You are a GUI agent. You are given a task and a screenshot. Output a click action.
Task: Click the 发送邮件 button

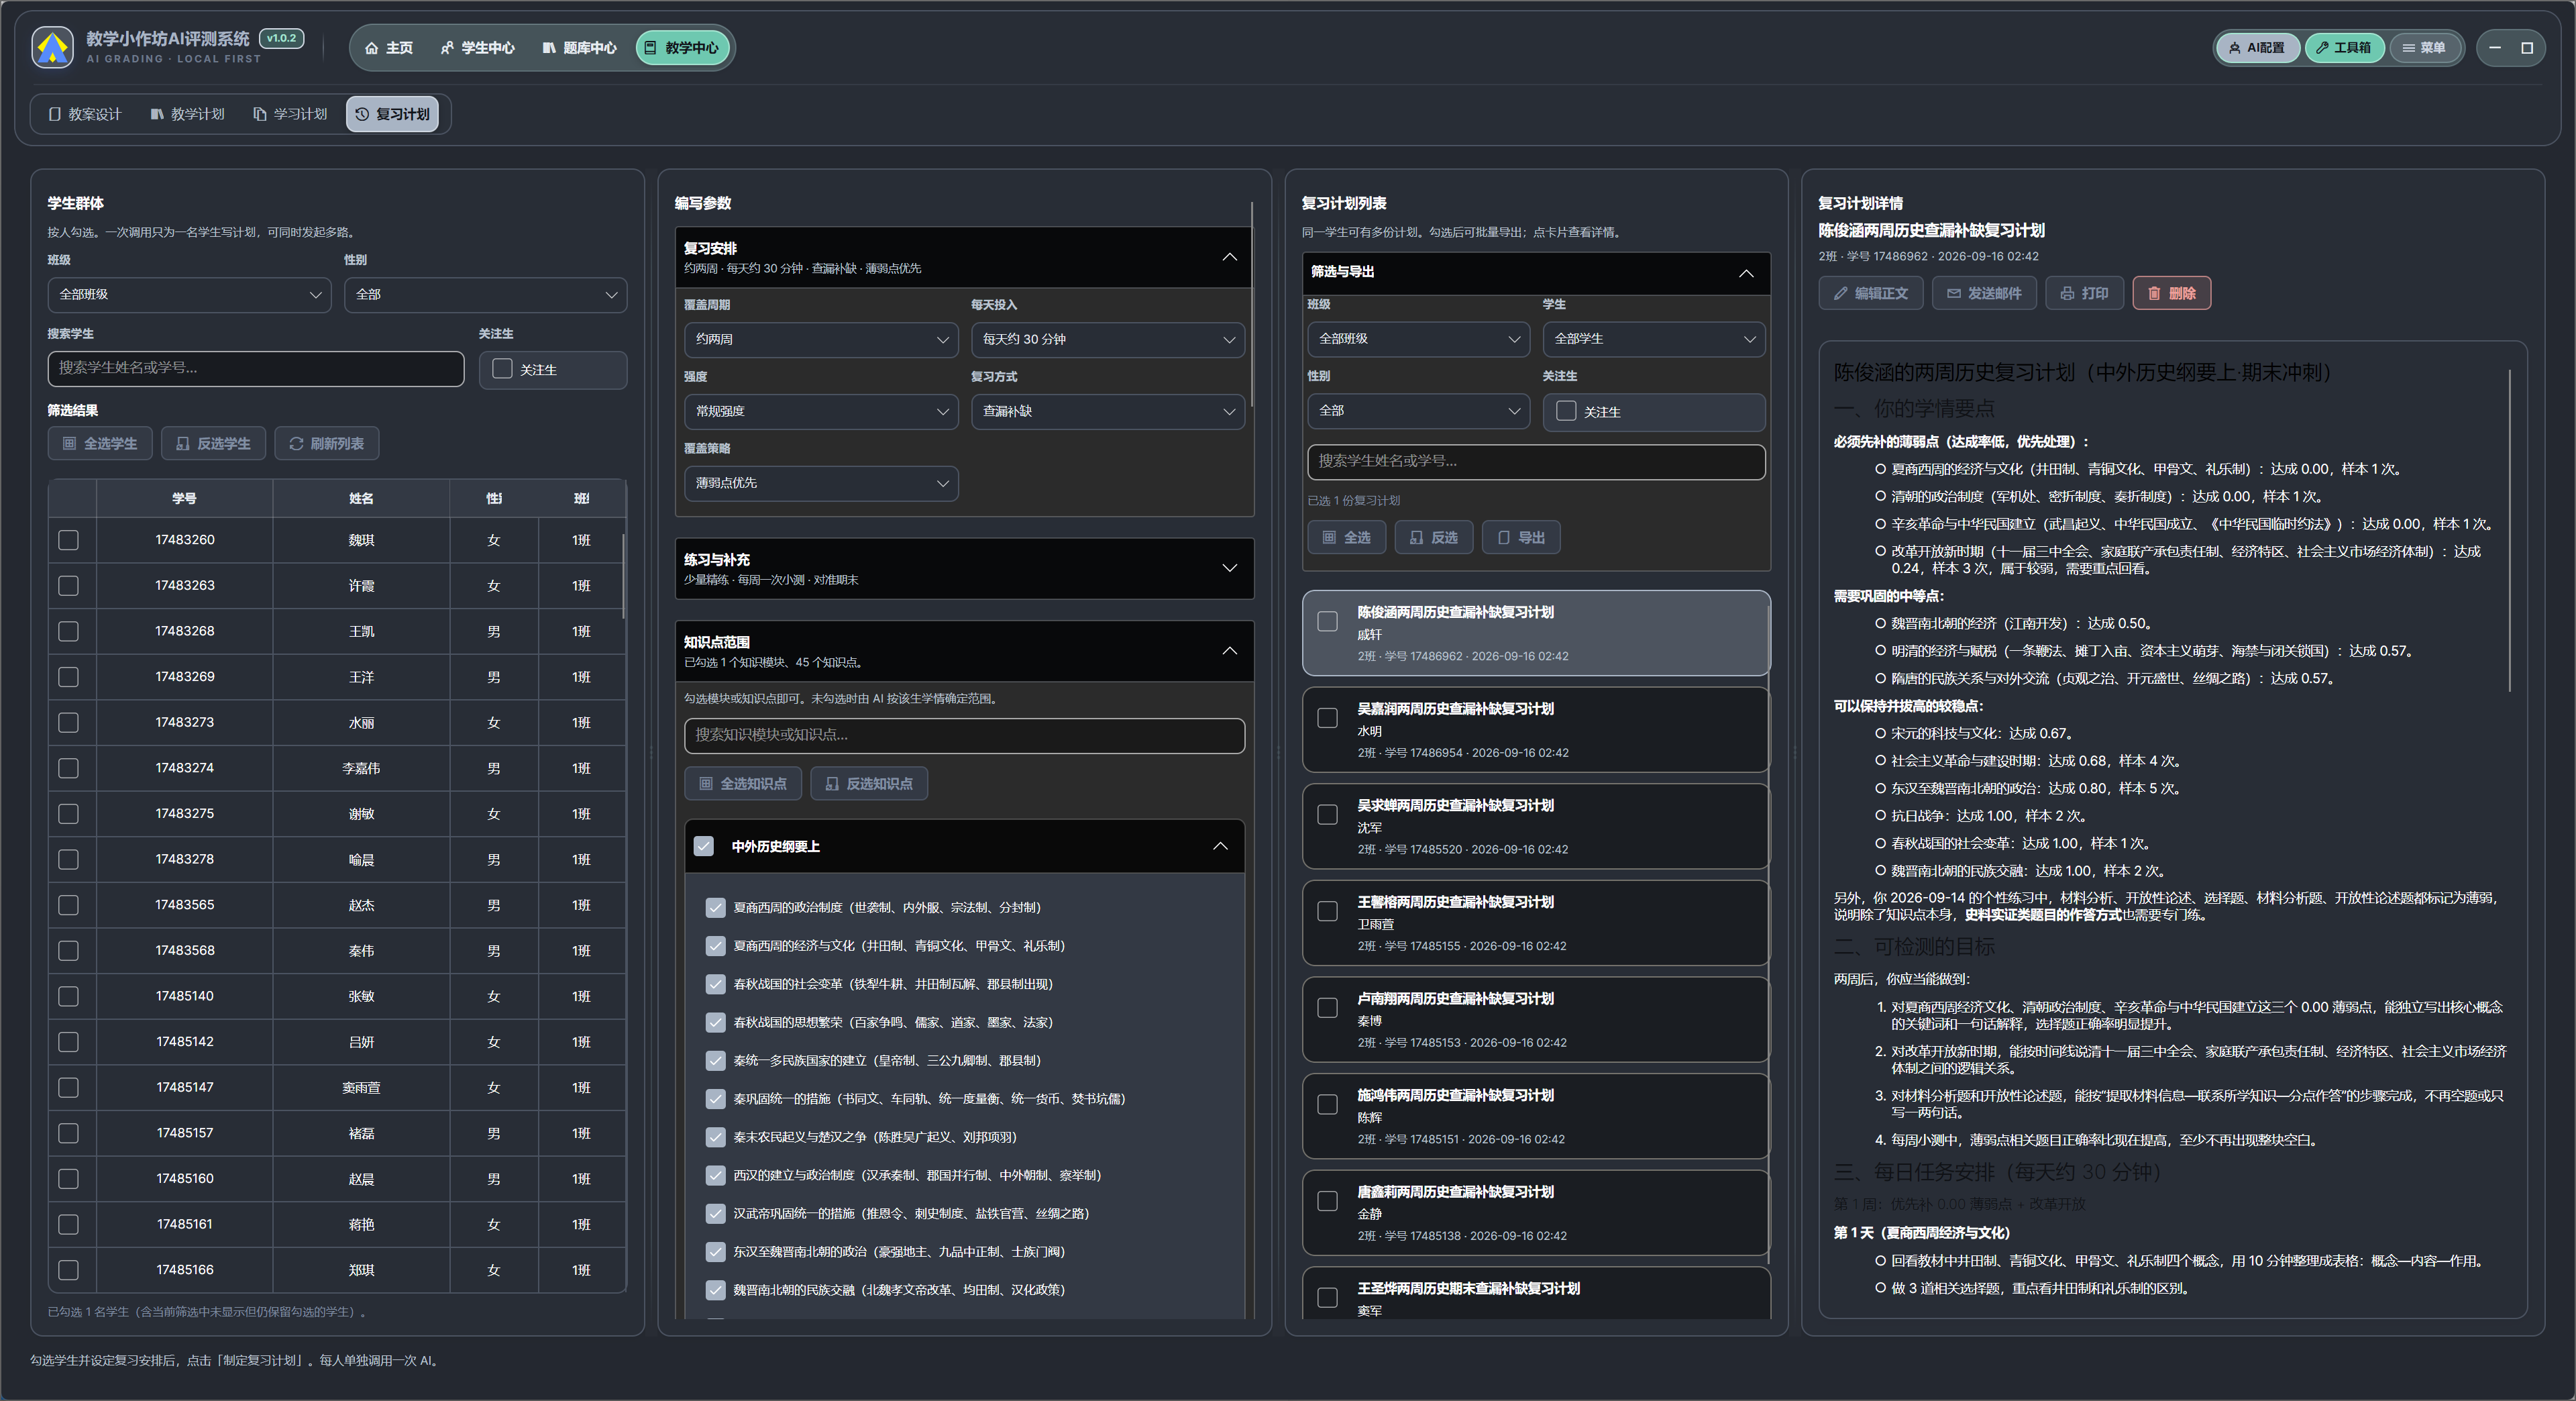click(1984, 294)
